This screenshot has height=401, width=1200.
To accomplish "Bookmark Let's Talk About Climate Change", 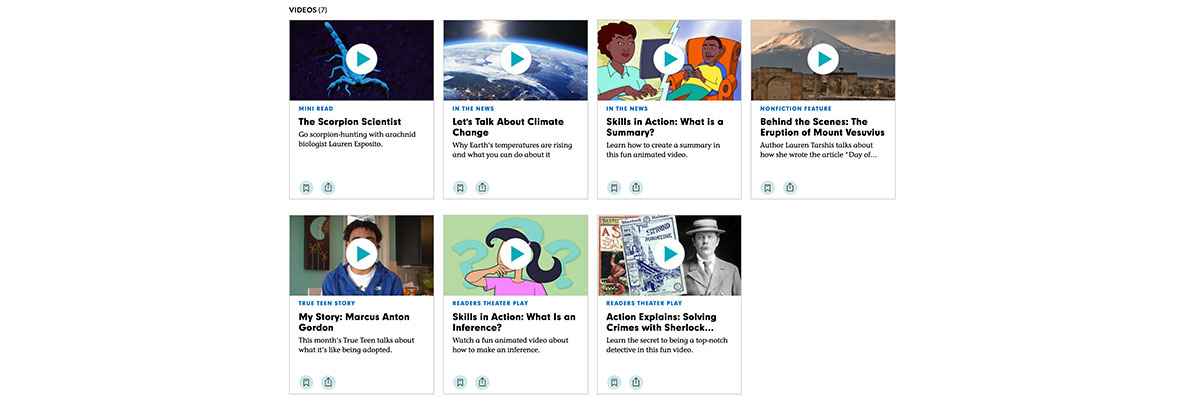I will tap(460, 188).
